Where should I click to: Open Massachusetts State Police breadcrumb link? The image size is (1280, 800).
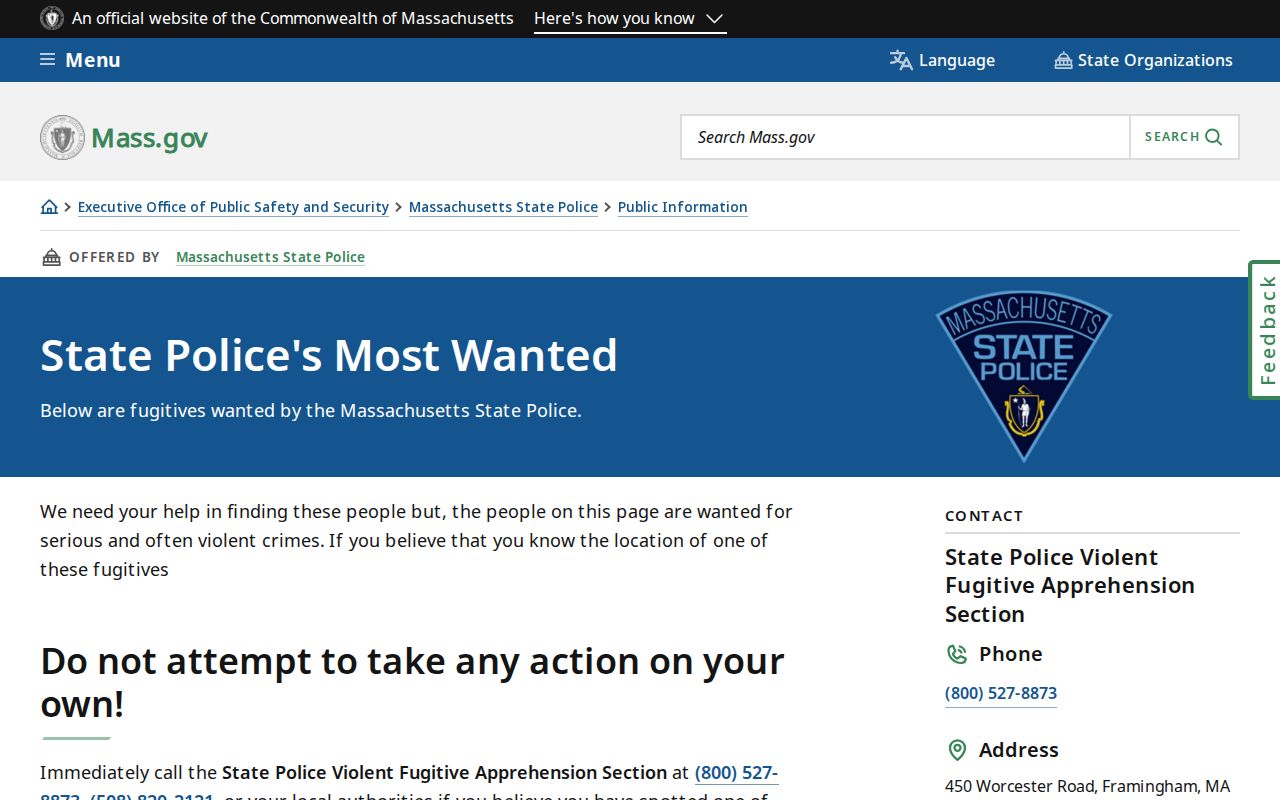503,207
